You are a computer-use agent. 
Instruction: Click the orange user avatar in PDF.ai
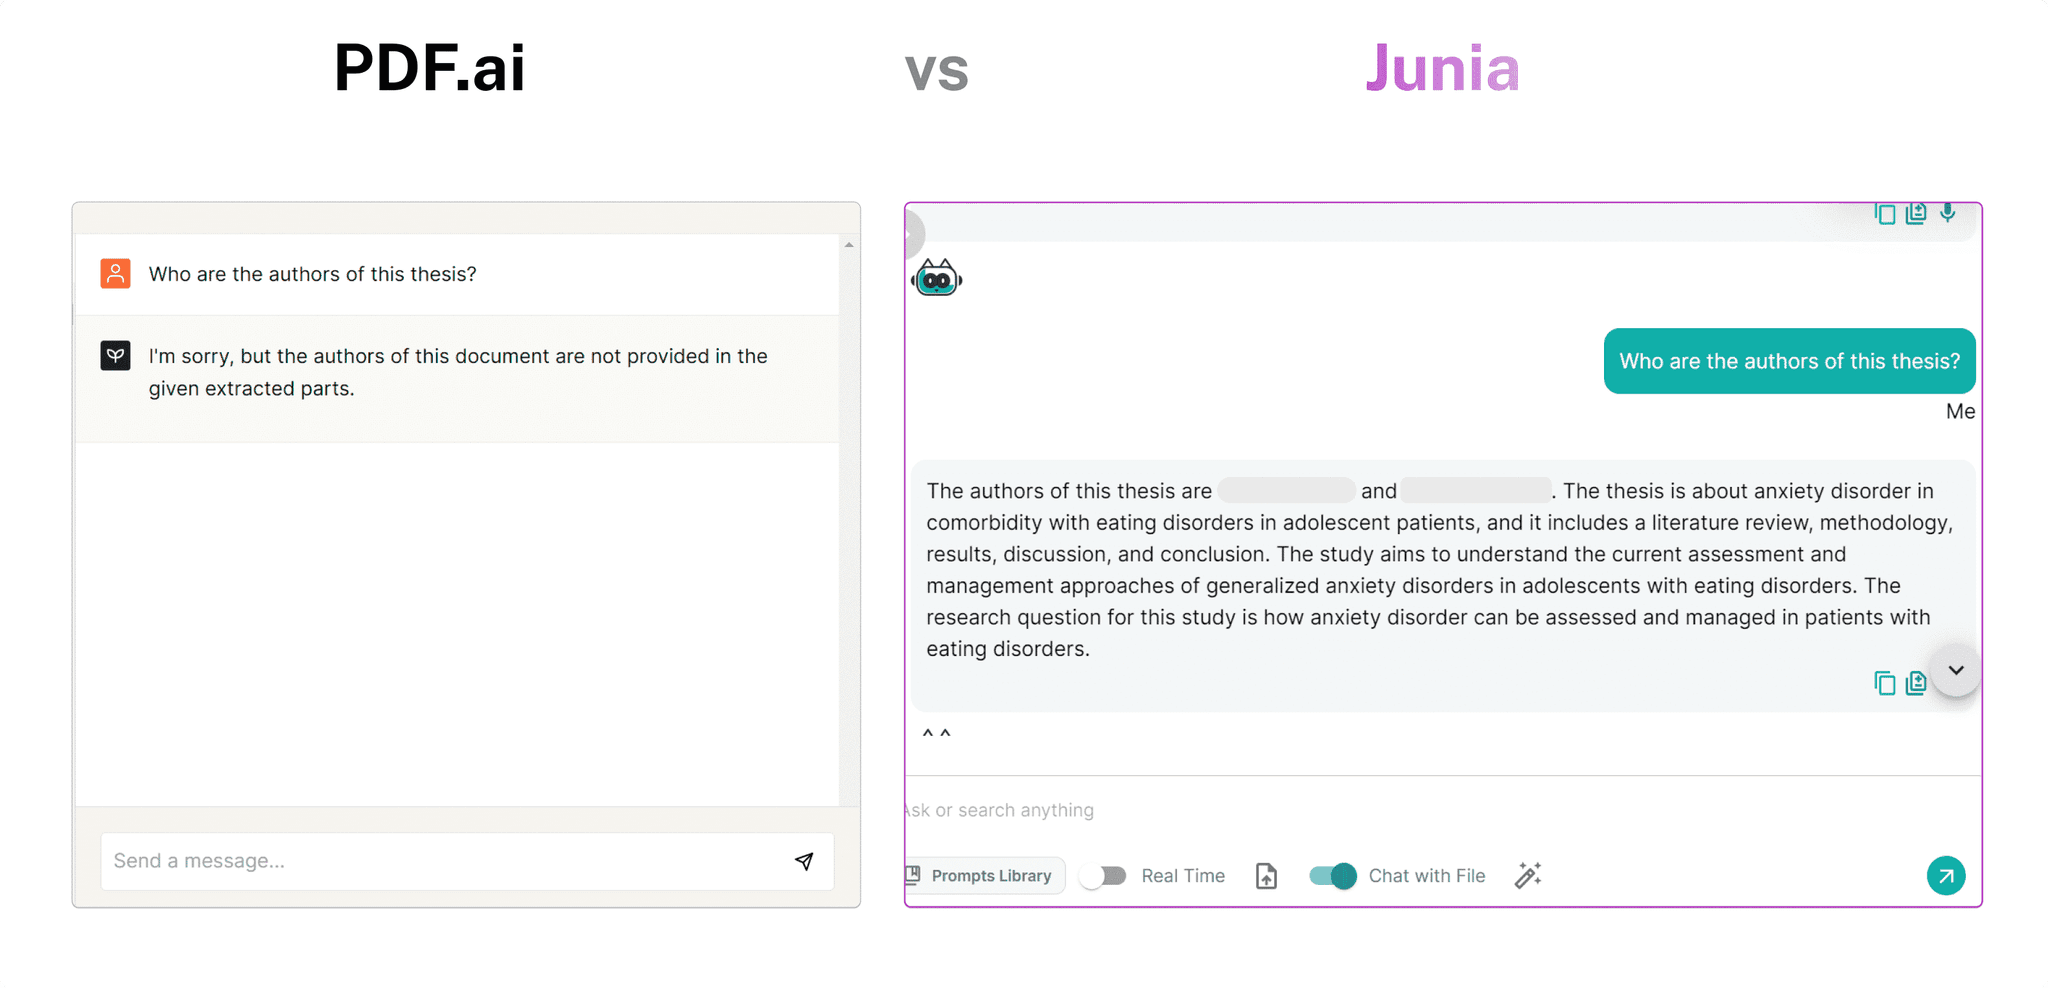click(x=116, y=274)
